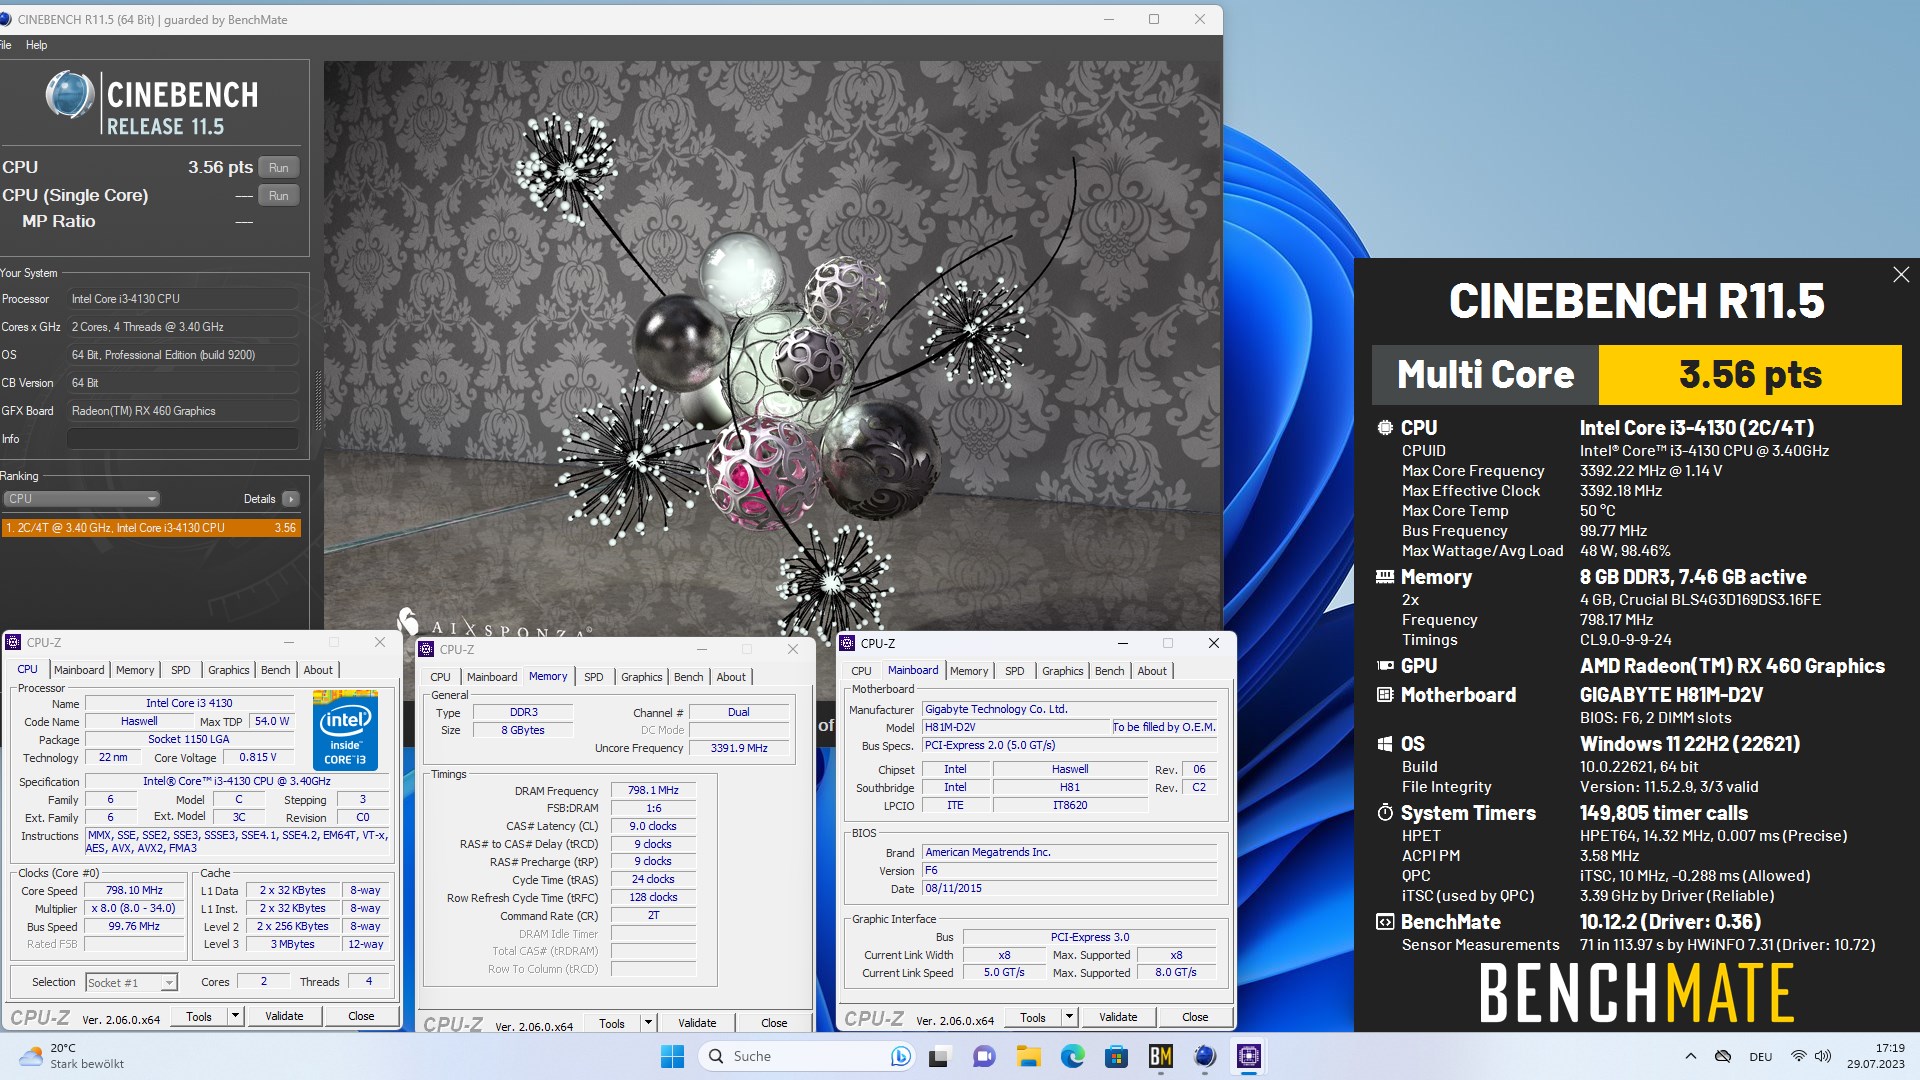
Task: Open the Chat (Teams) taskbar icon
Action: (x=984, y=1057)
